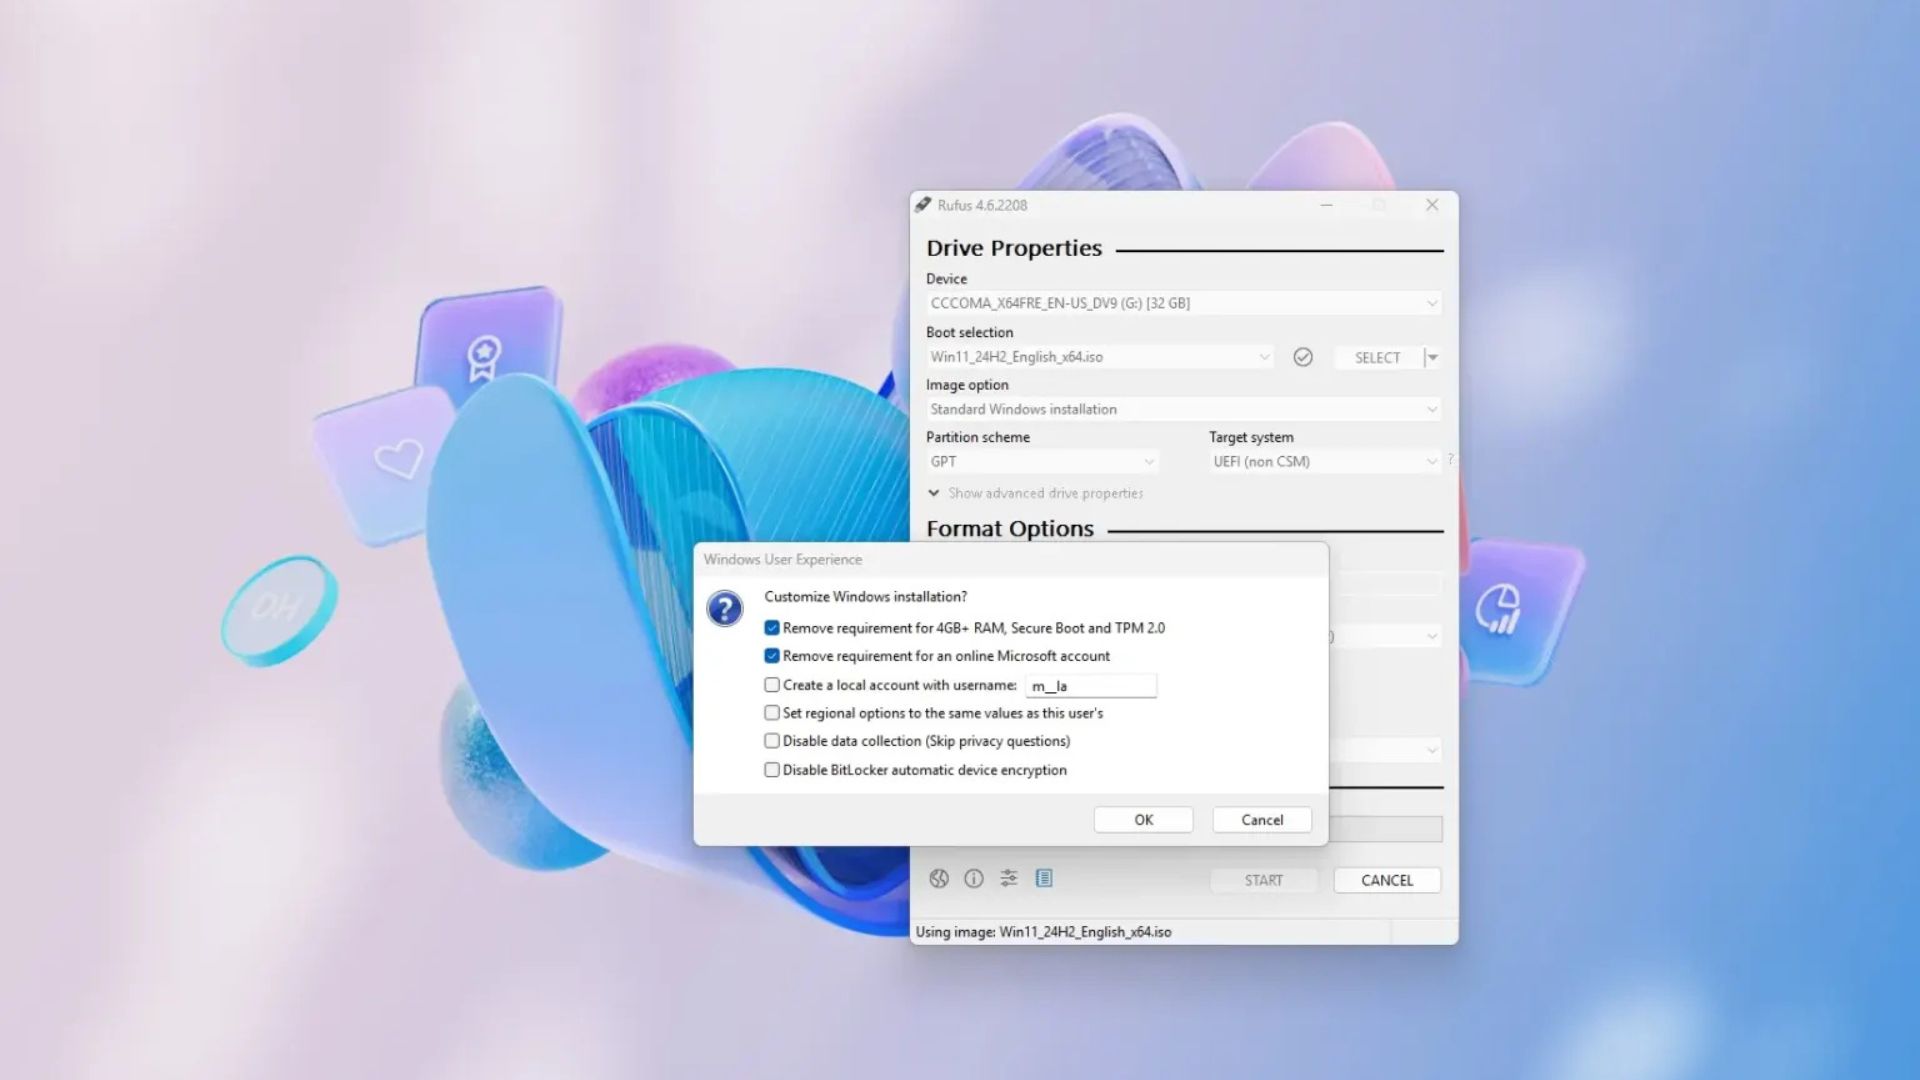Screen dimensions: 1920x1080
Task: Click the Rufus pencil icon in the titlebar
Action: 922,204
